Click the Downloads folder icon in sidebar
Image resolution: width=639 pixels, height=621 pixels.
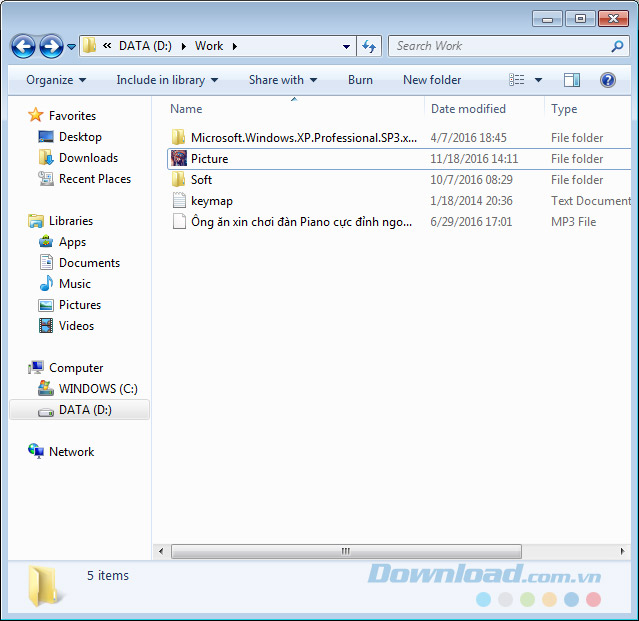point(46,158)
